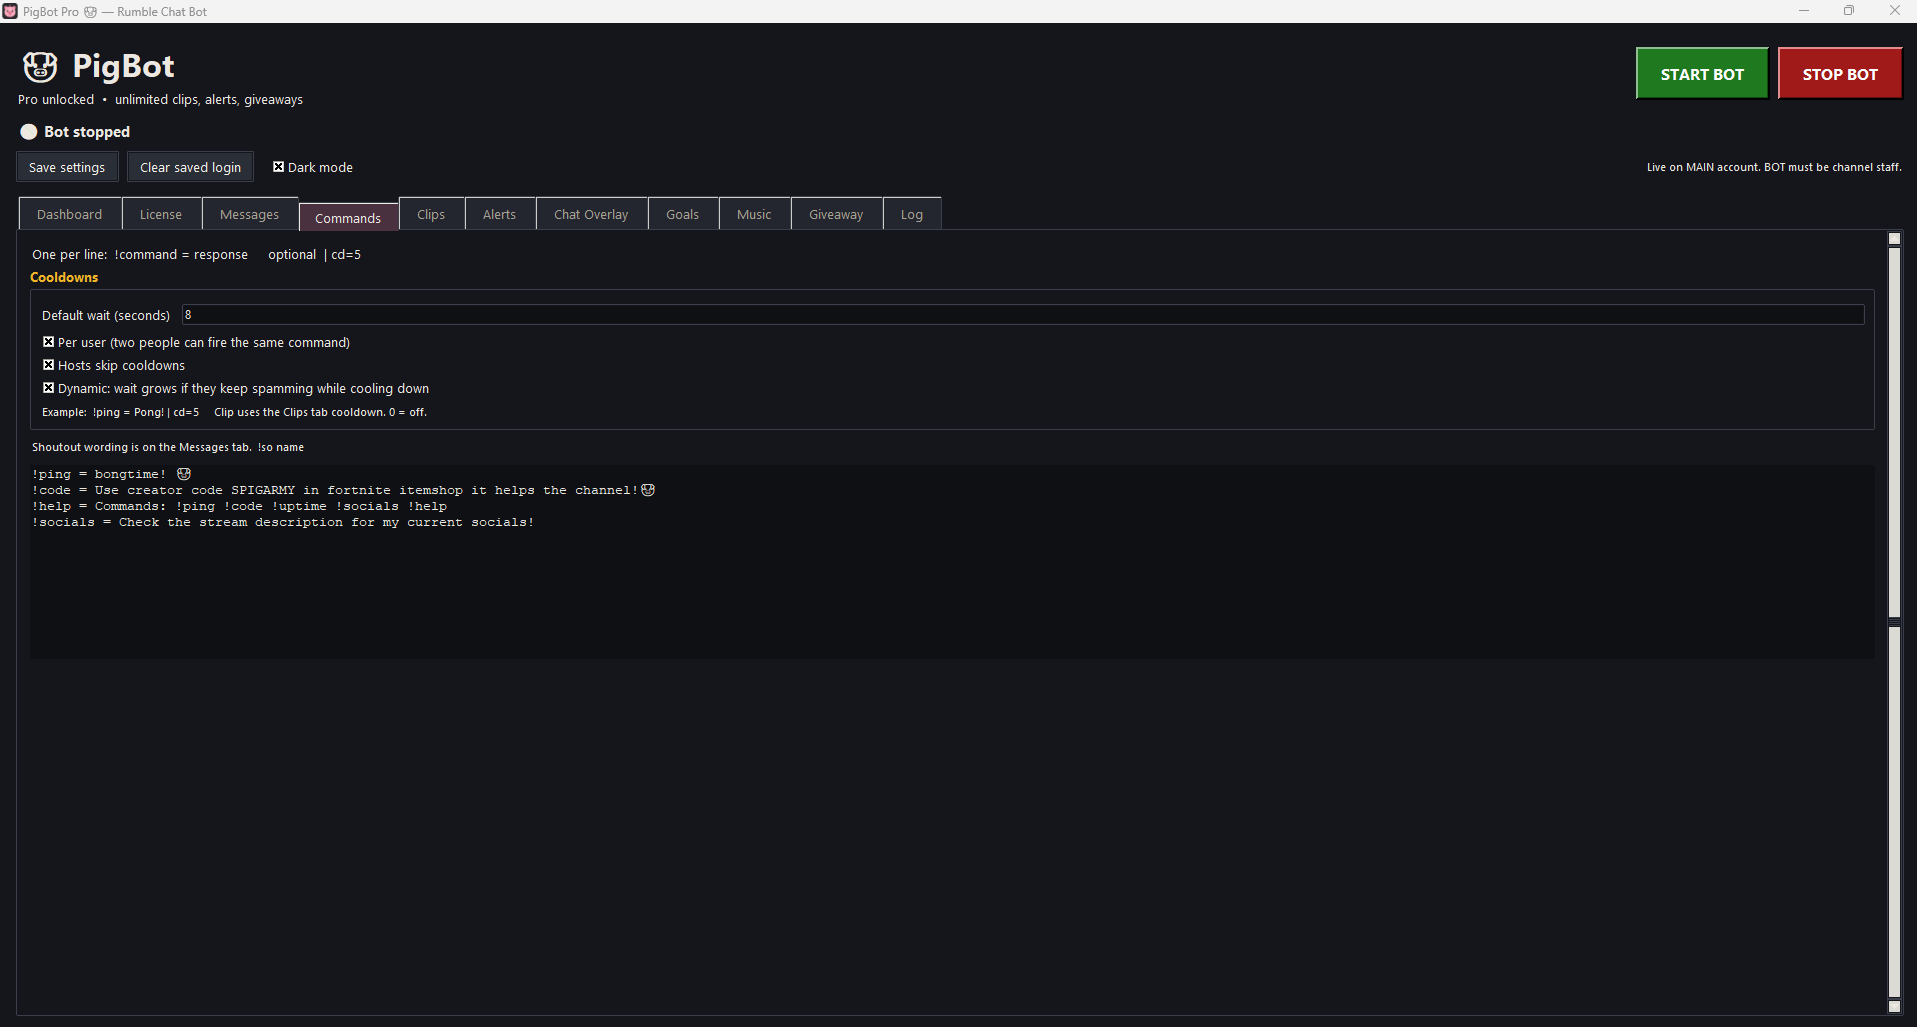Select the Commands tab

point(348,217)
